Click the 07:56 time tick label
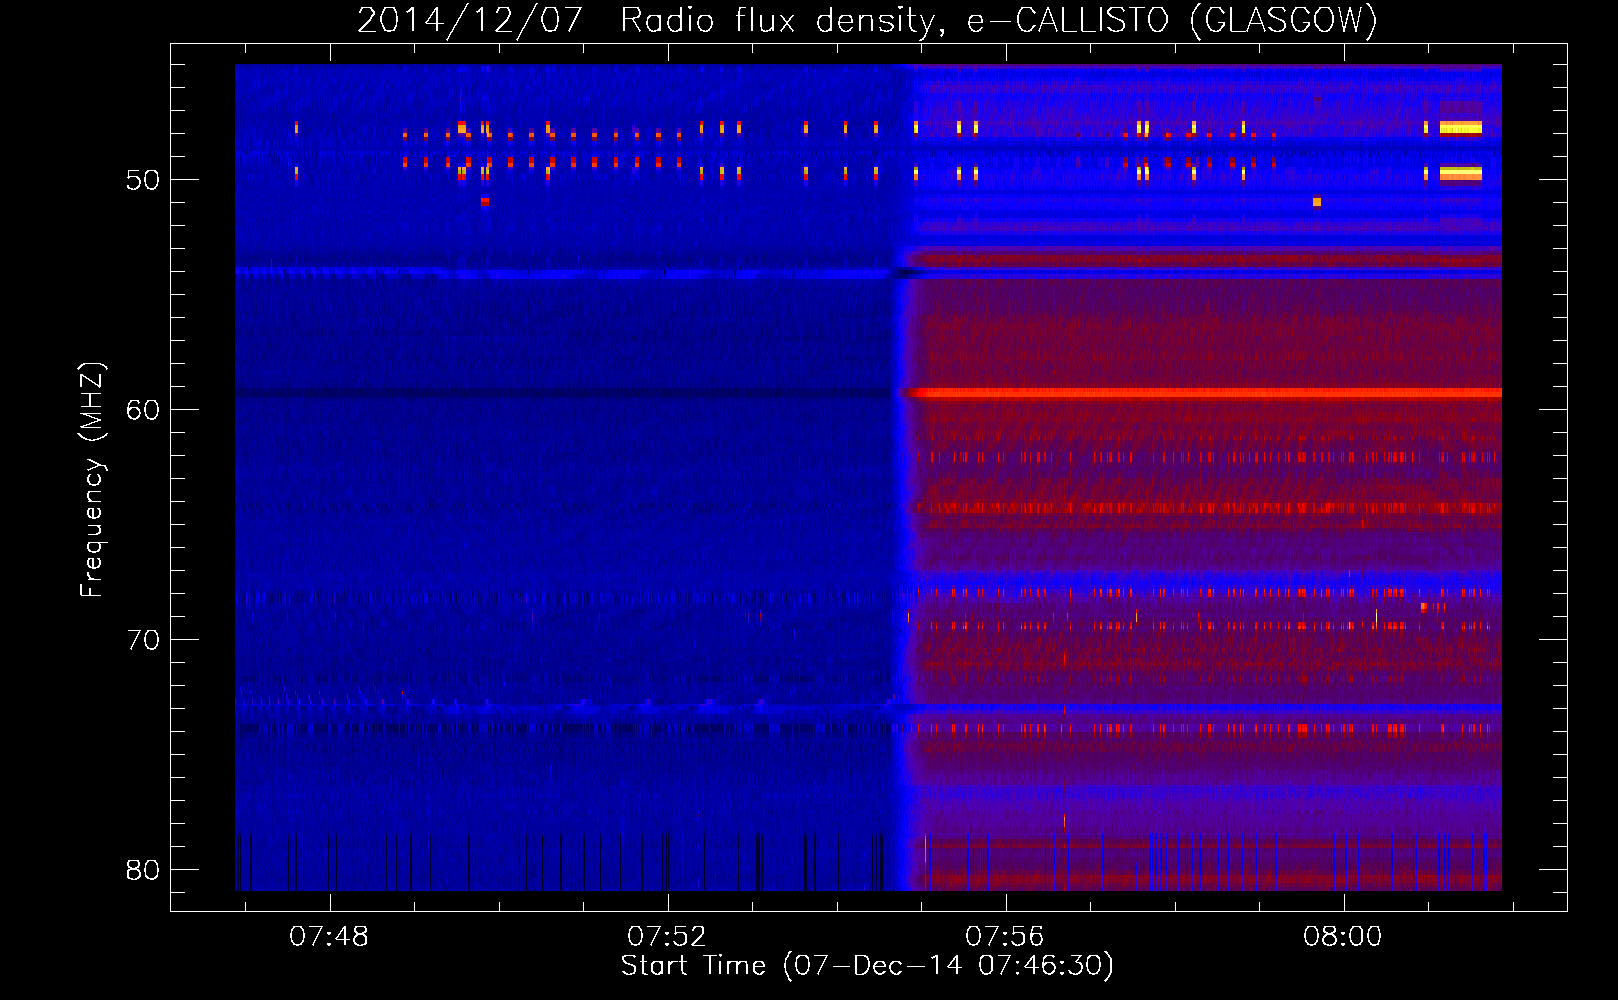Screen dimensions: 1618x1000 1004,936
